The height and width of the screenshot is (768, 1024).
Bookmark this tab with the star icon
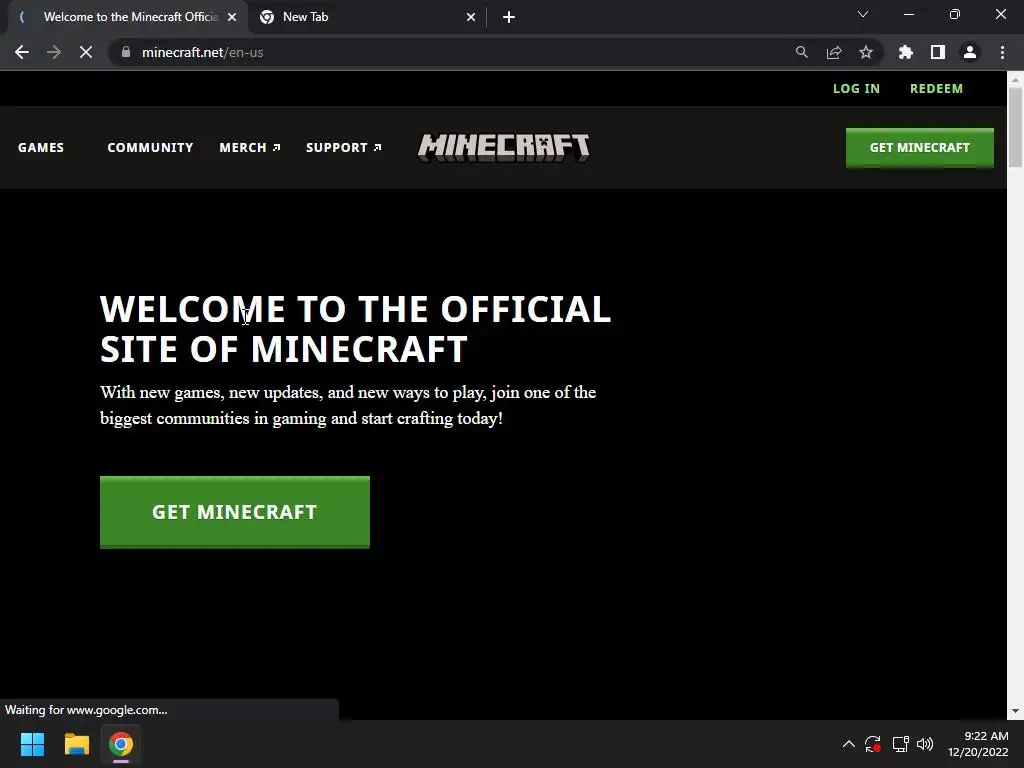point(866,52)
